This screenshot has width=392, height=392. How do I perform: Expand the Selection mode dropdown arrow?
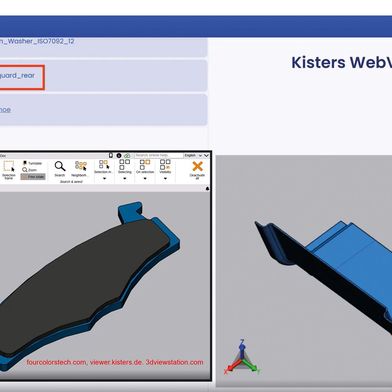[104, 179]
